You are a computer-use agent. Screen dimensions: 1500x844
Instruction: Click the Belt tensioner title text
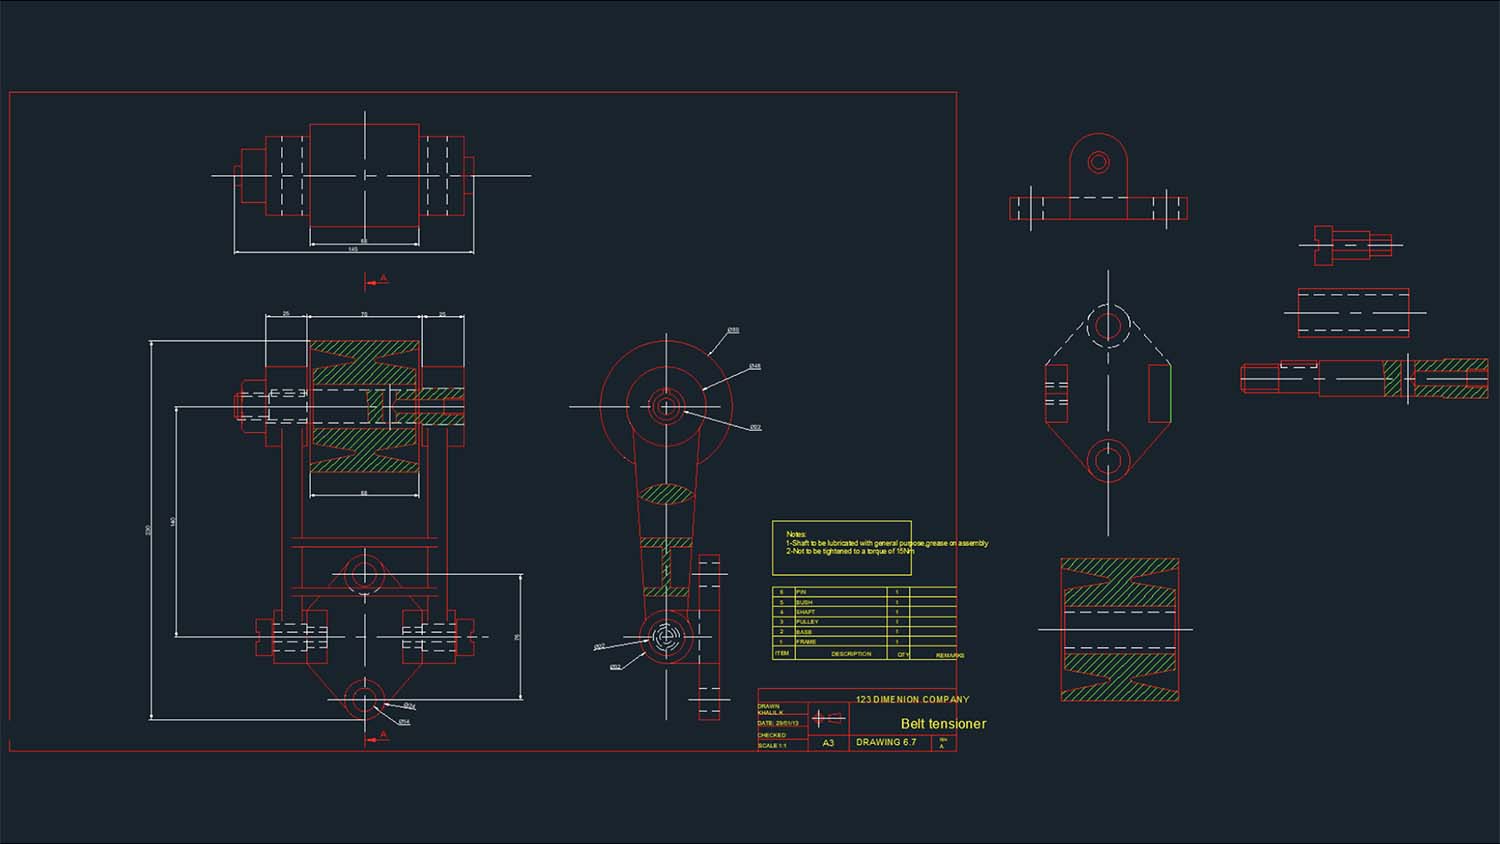click(x=942, y=724)
